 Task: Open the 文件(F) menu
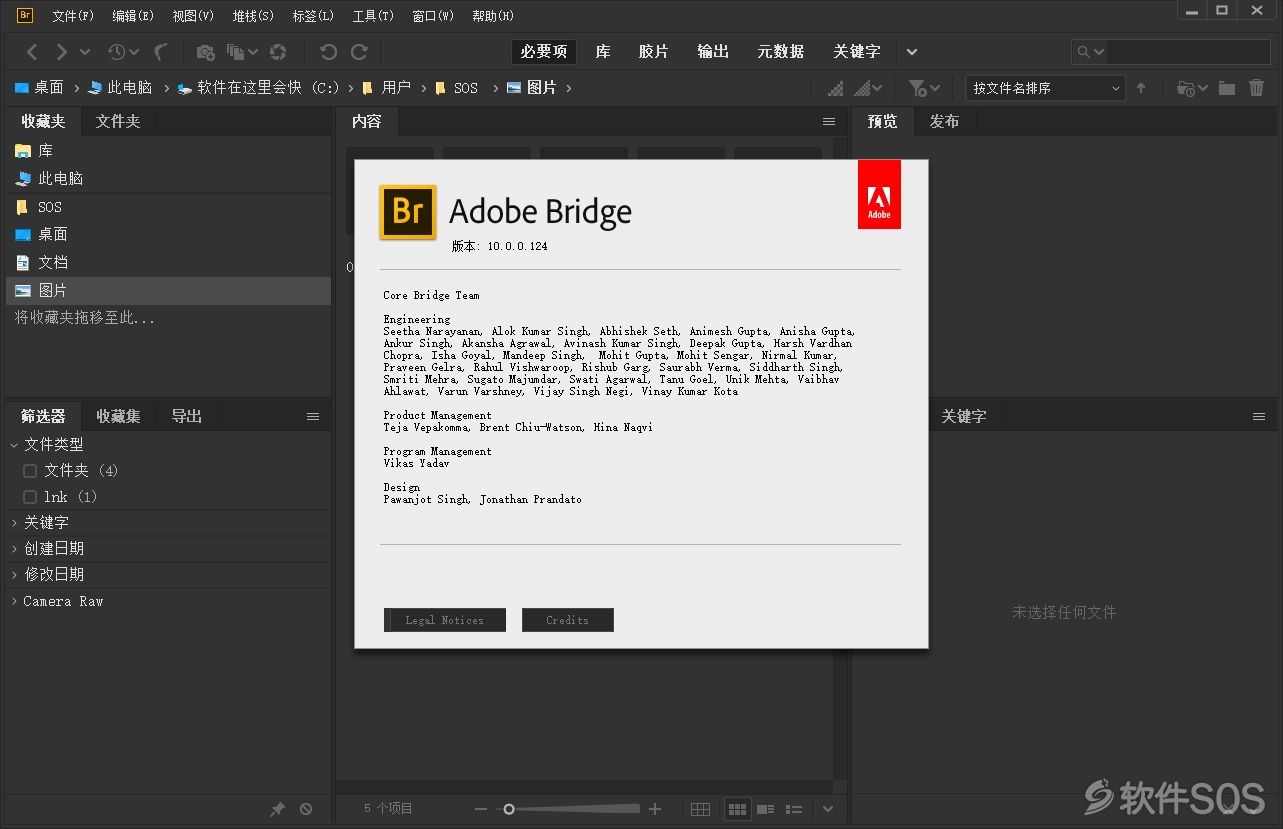(72, 16)
